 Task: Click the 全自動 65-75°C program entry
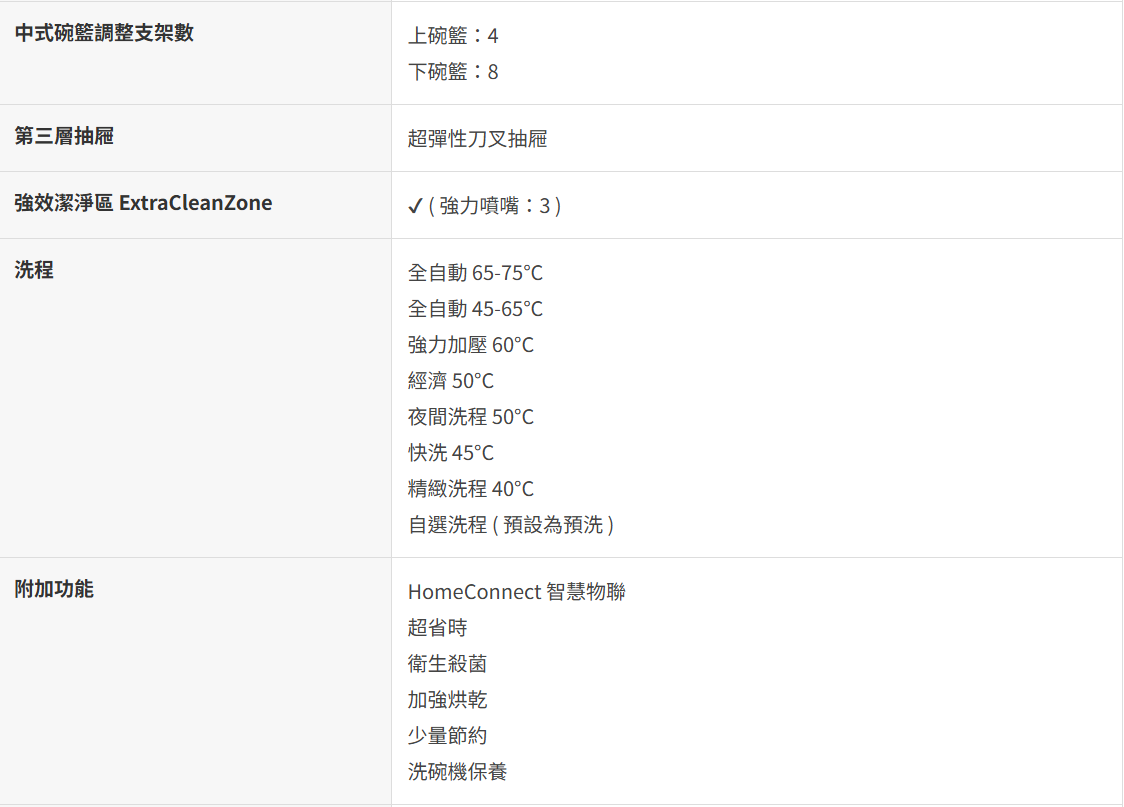click(x=475, y=273)
